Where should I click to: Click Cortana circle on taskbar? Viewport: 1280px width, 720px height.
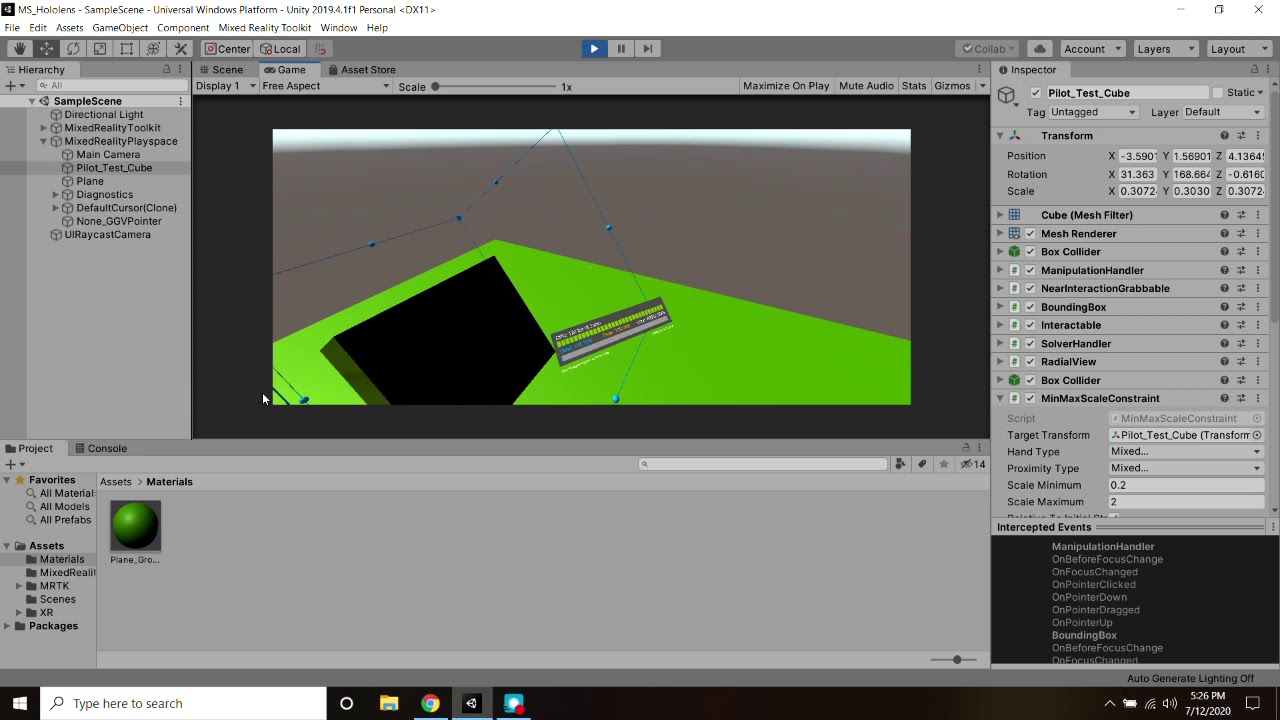[346, 703]
